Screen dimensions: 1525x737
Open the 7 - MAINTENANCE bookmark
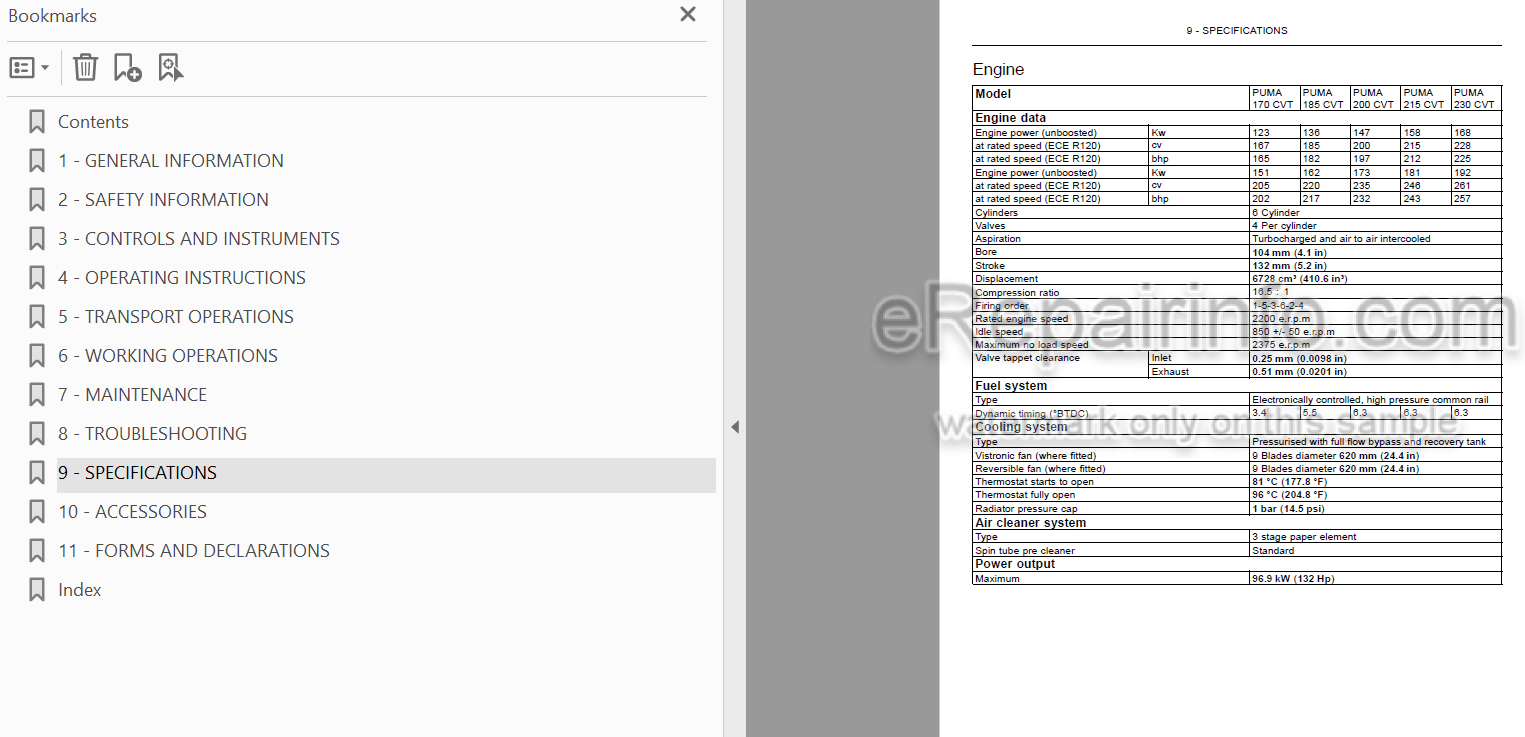tap(133, 395)
